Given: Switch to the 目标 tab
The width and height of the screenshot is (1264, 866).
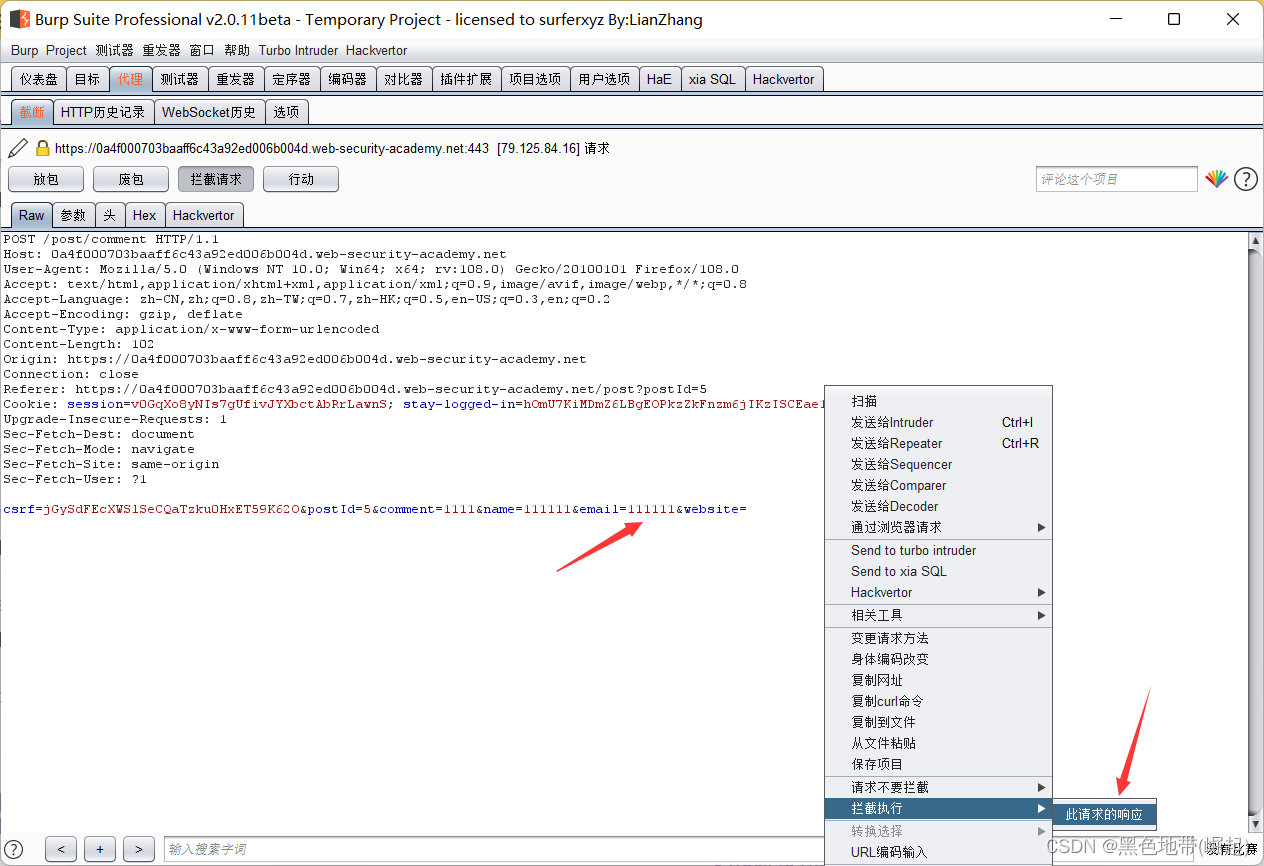Looking at the screenshot, I should (x=87, y=79).
